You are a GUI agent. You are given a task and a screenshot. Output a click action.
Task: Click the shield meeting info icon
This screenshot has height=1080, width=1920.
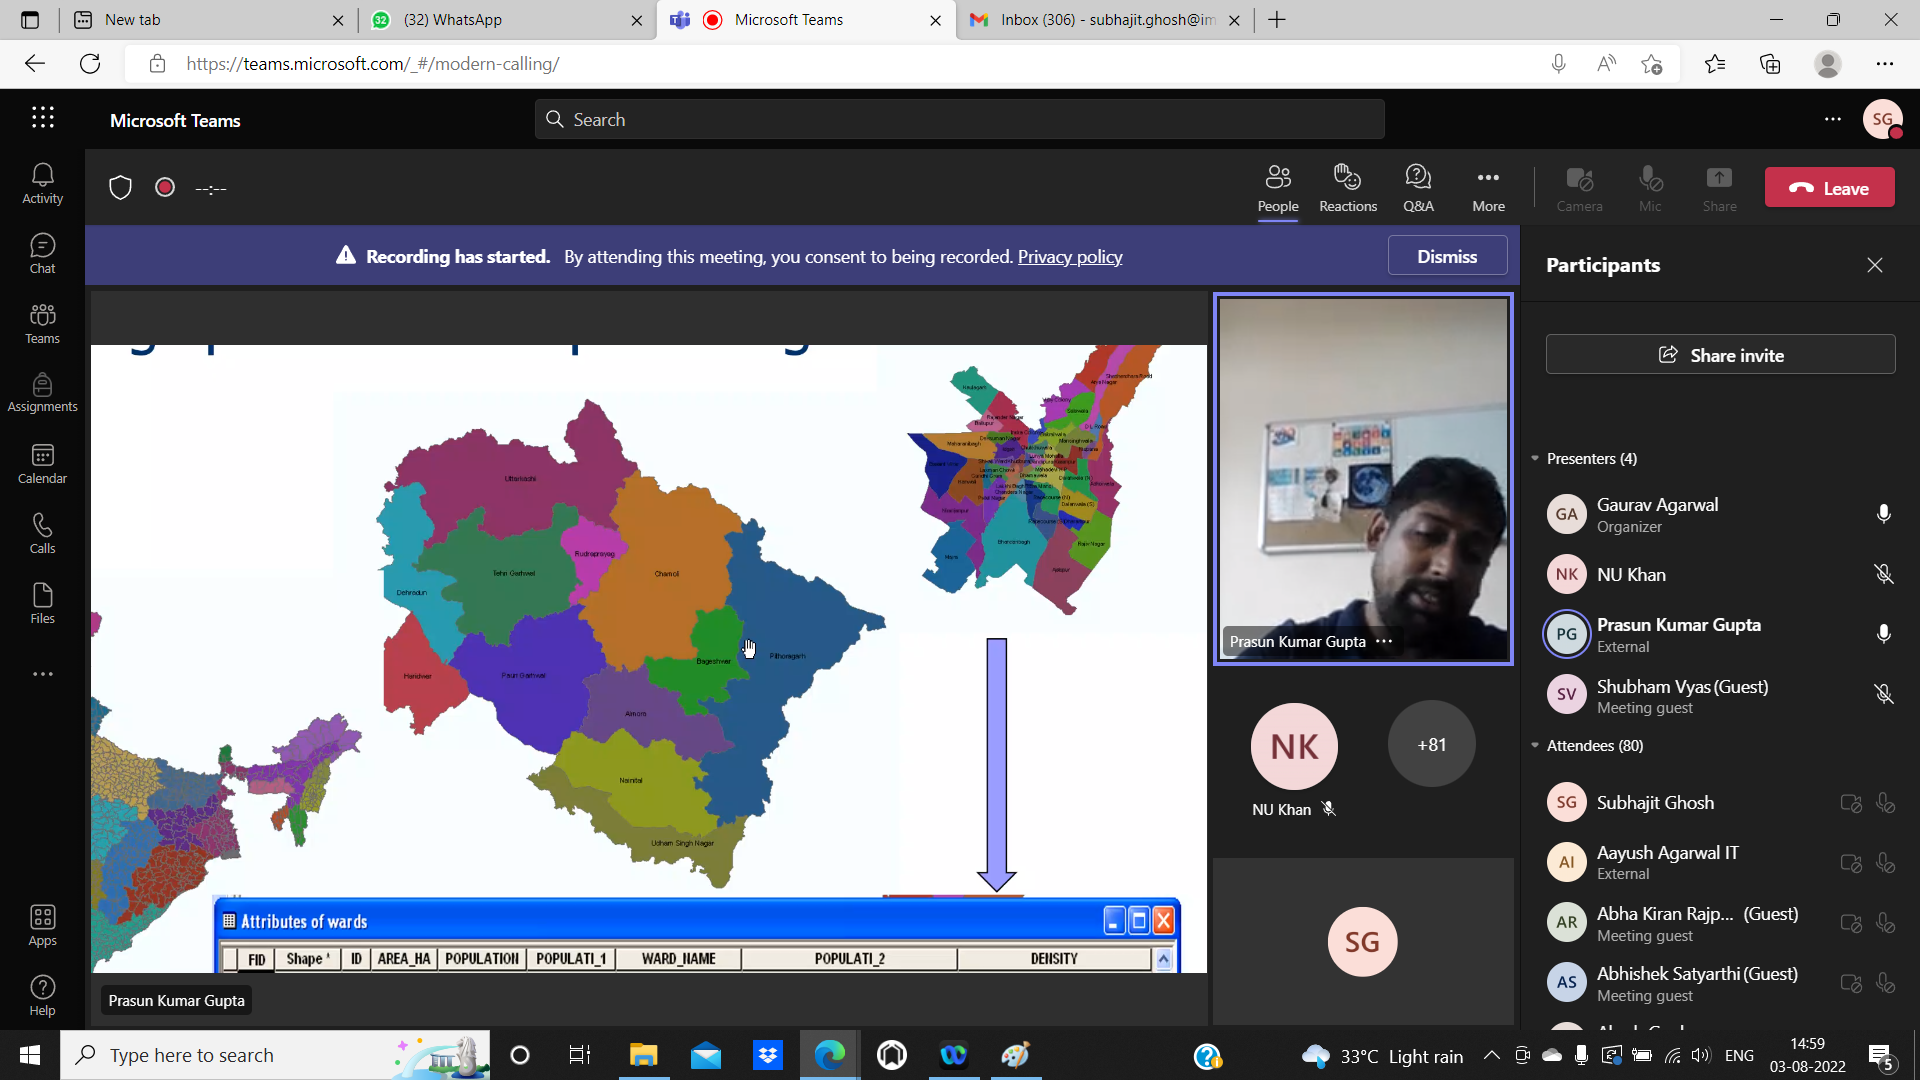(120, 188)
